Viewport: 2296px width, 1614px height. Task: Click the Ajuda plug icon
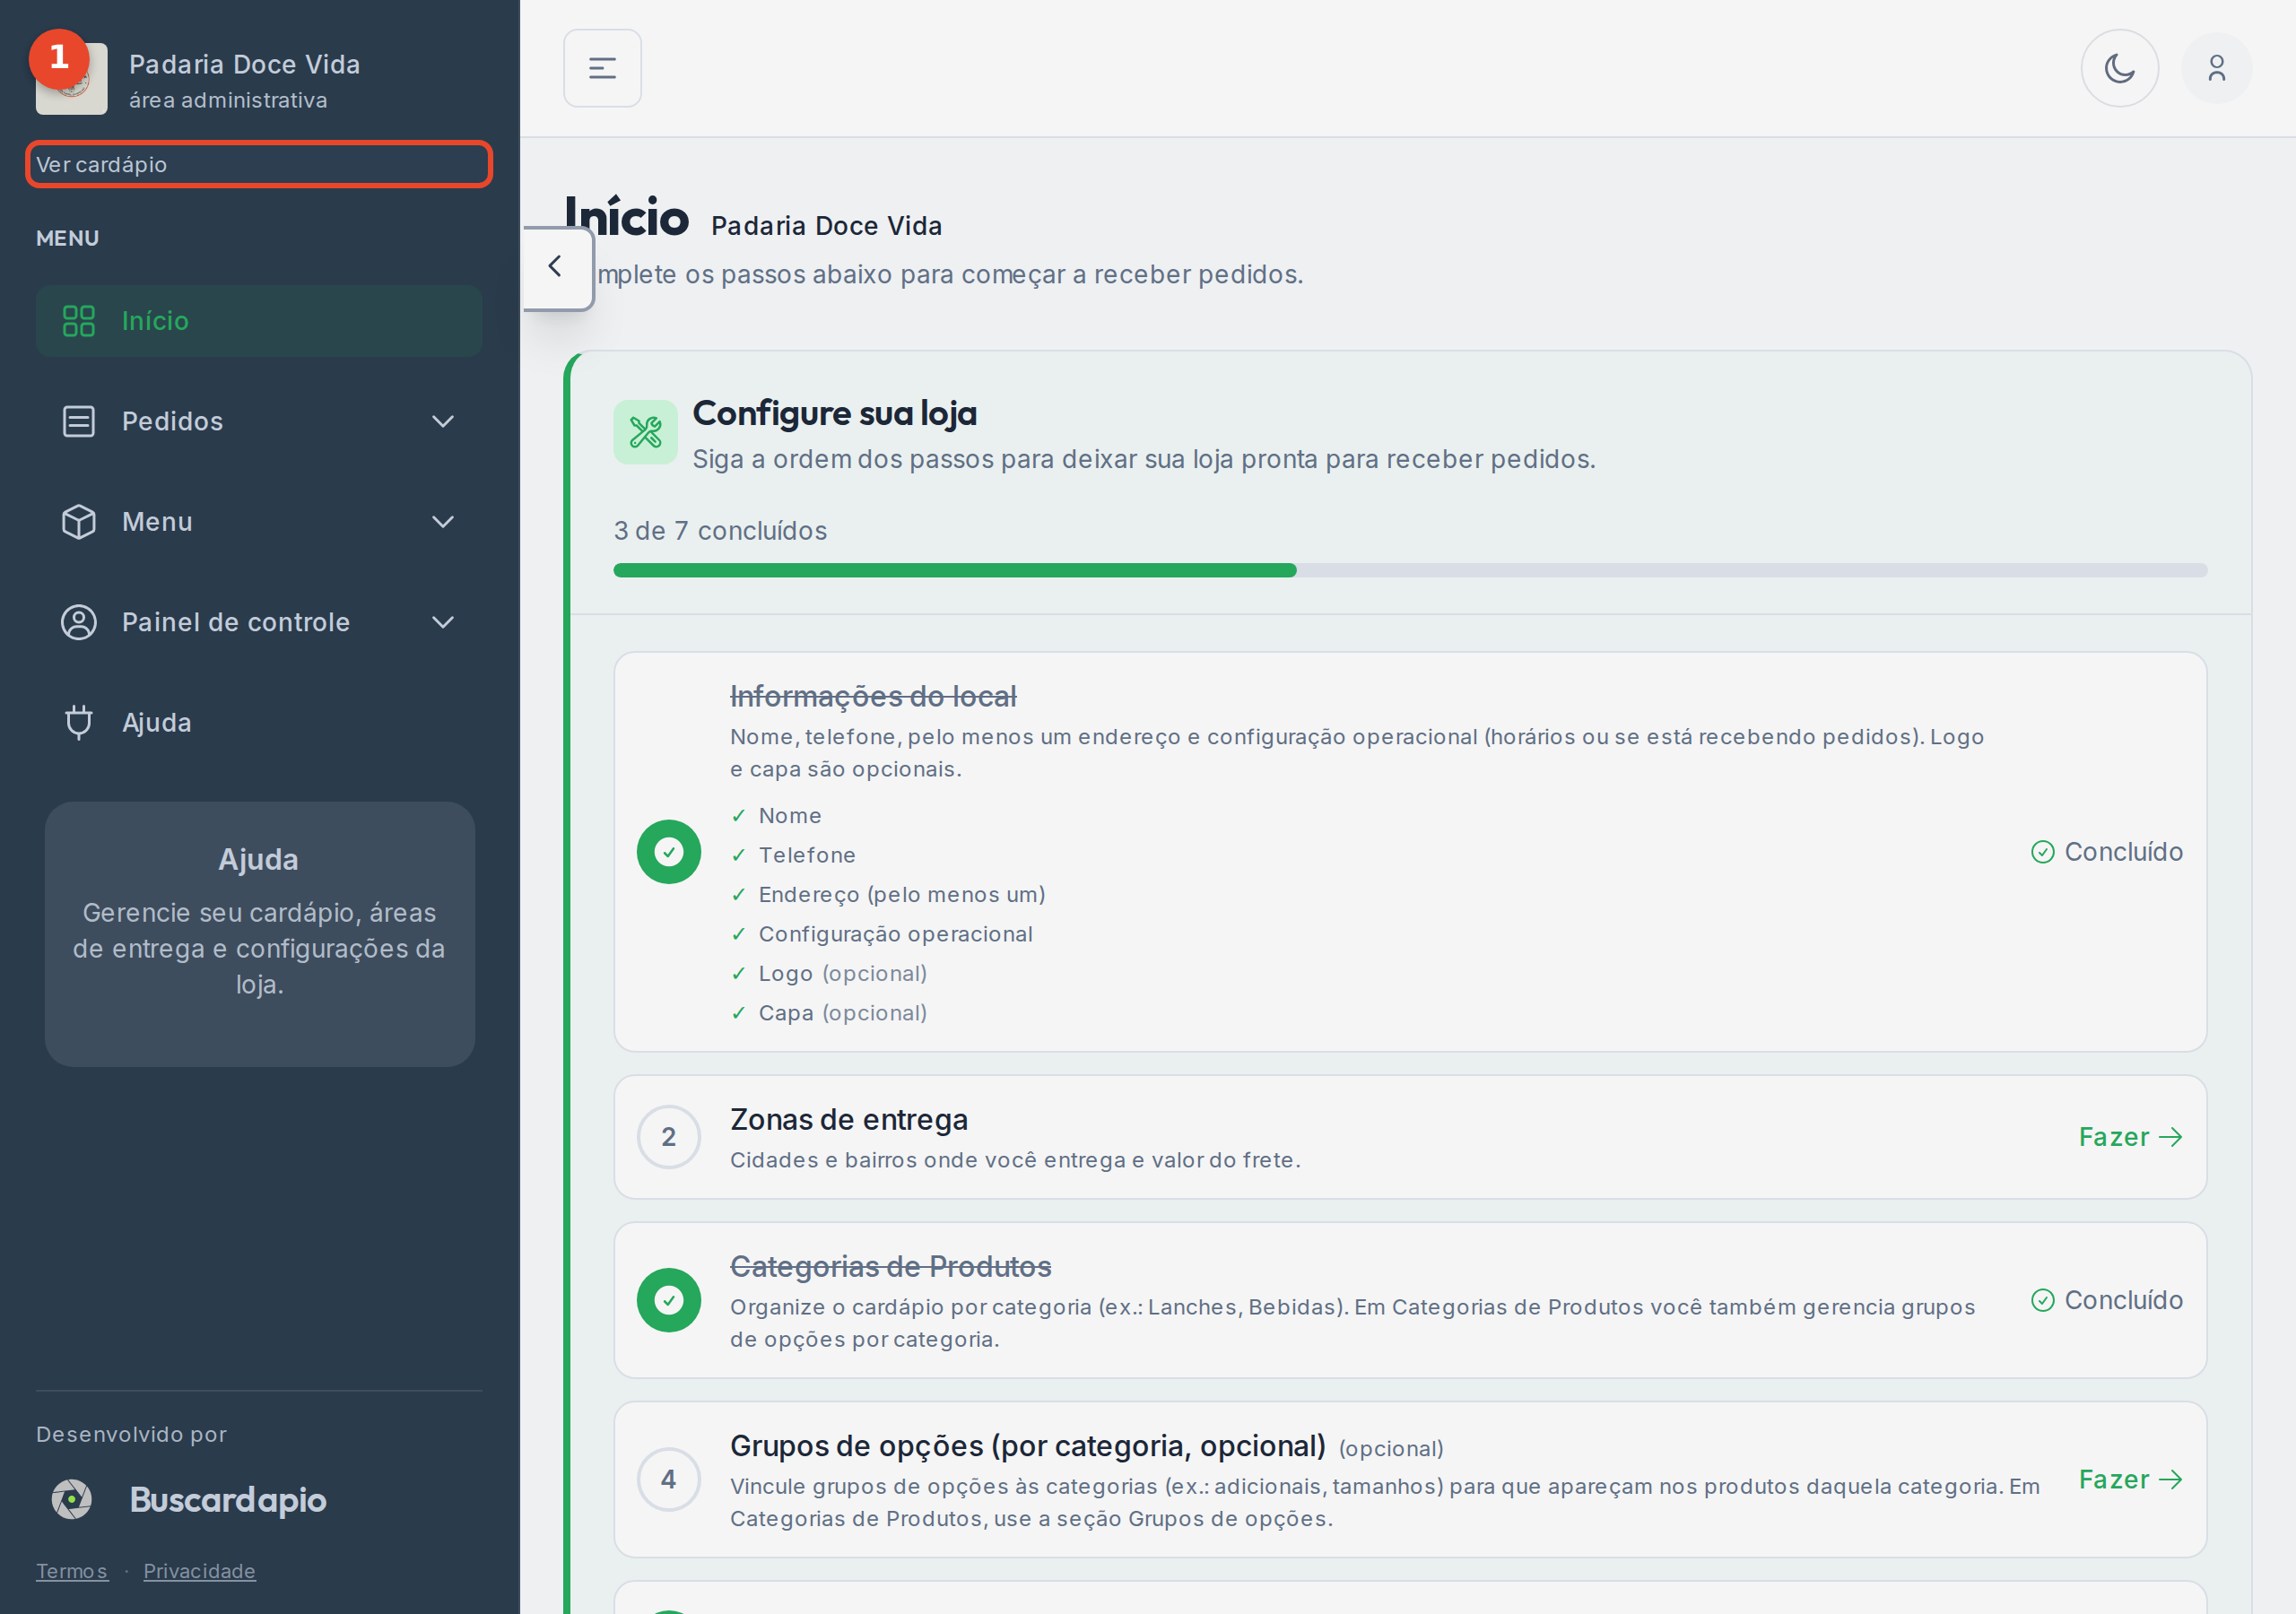pos(79,722)
